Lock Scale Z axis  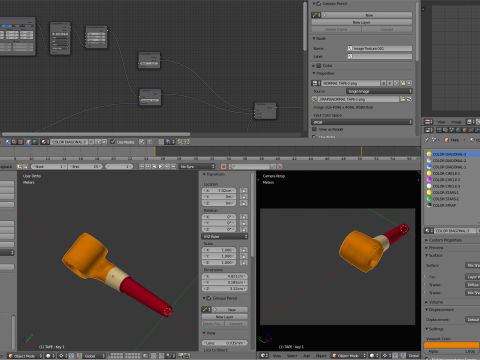point(244,262)
